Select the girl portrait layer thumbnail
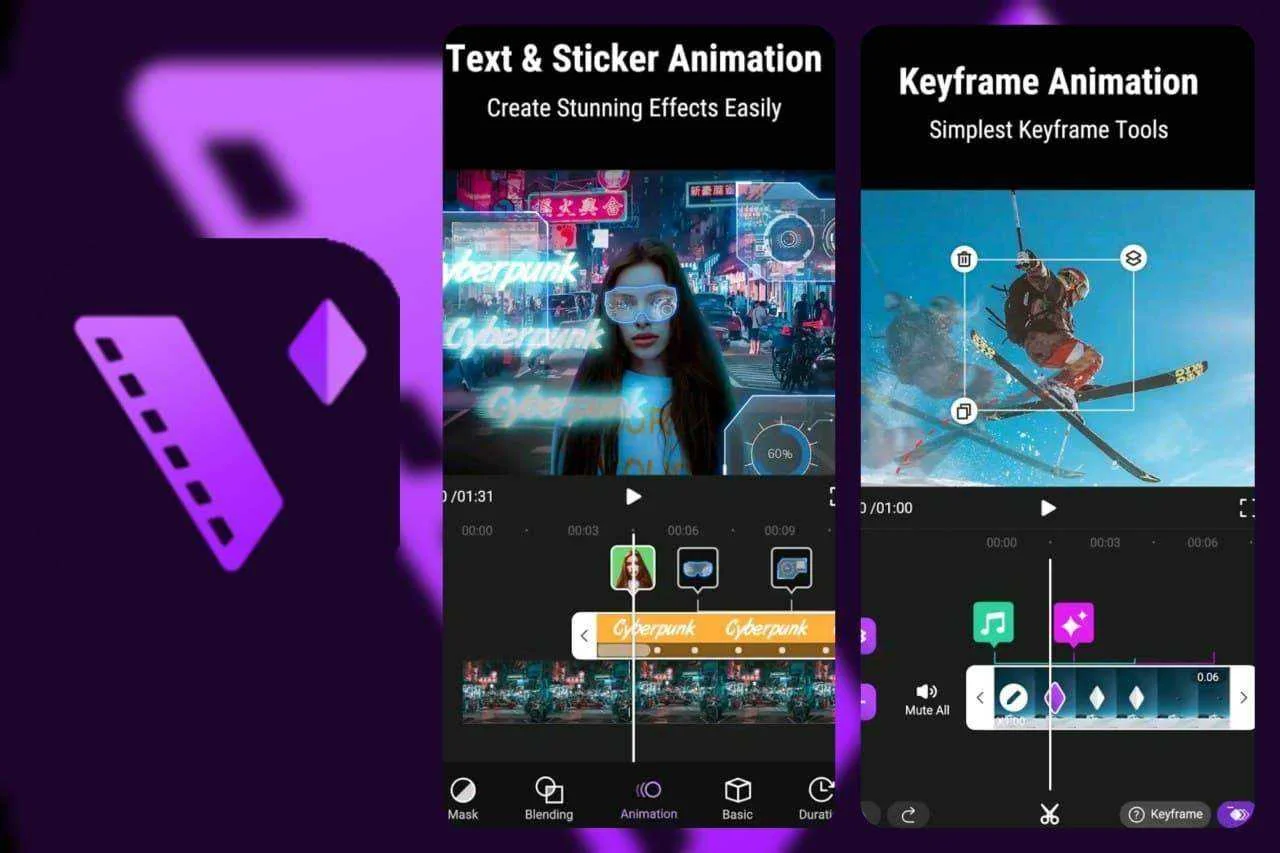The width and height of the screenshot is (1280, 853). click(633, 568)
